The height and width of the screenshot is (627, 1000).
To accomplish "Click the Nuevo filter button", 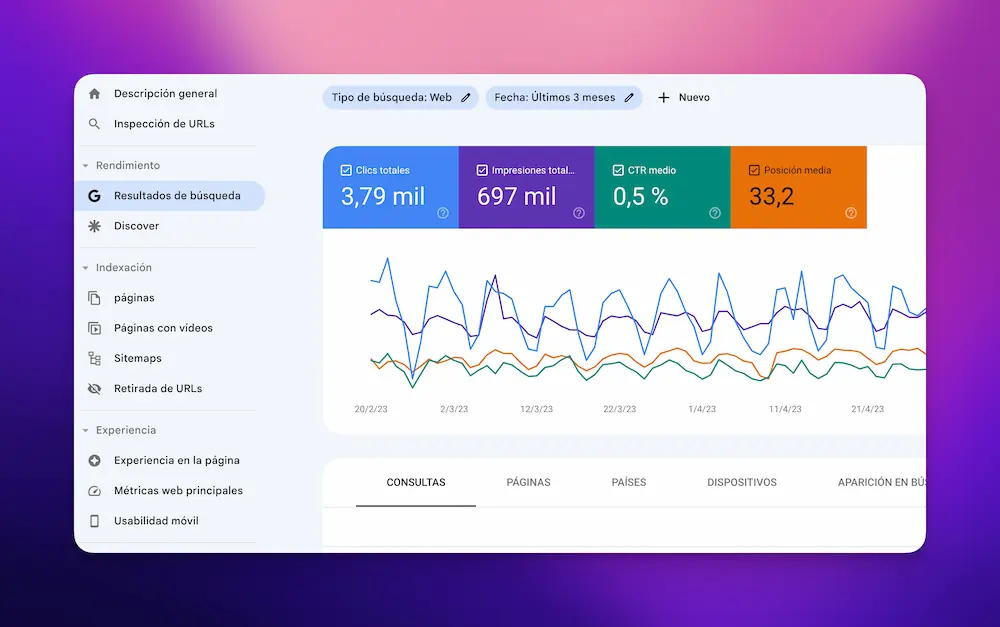I will (684, 98).
